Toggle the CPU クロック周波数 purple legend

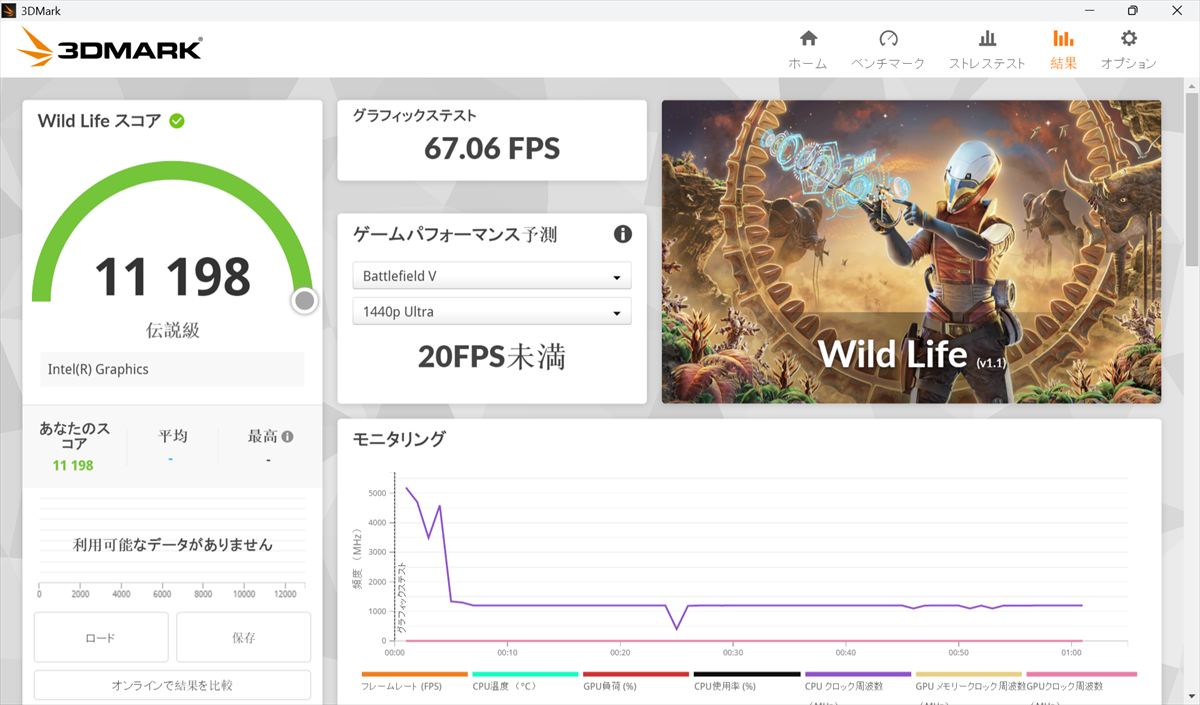[857, 675]
